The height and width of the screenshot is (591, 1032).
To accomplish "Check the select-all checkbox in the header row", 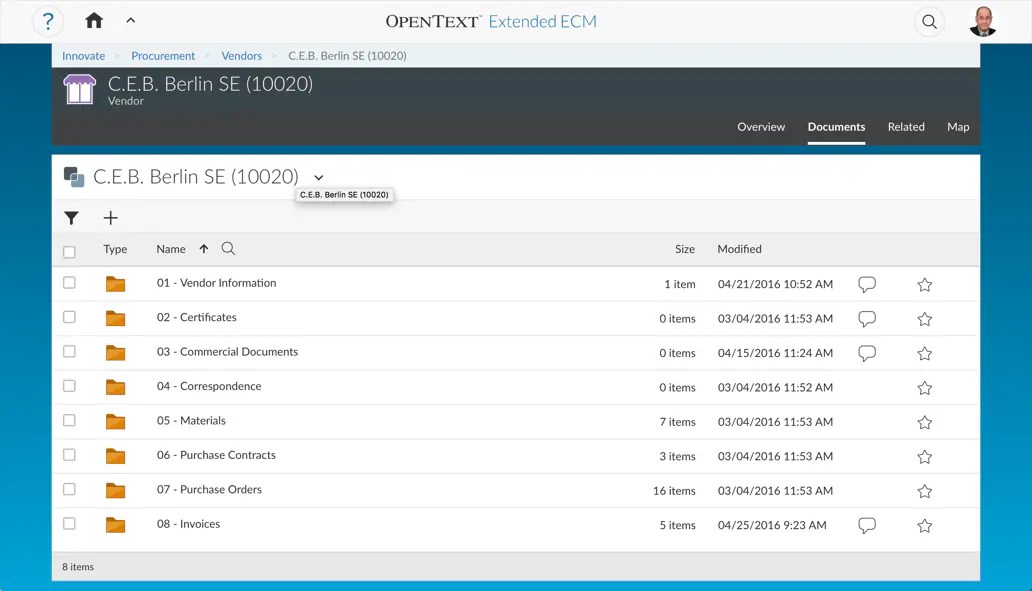I will point(69,252).
